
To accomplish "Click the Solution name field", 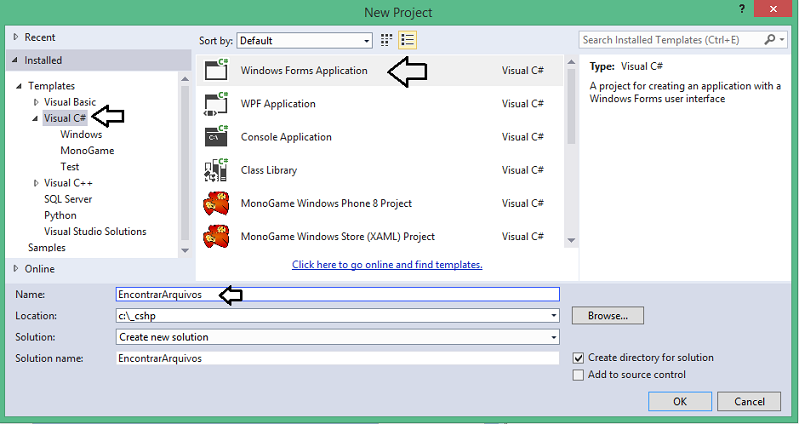I will click(337, 358).
